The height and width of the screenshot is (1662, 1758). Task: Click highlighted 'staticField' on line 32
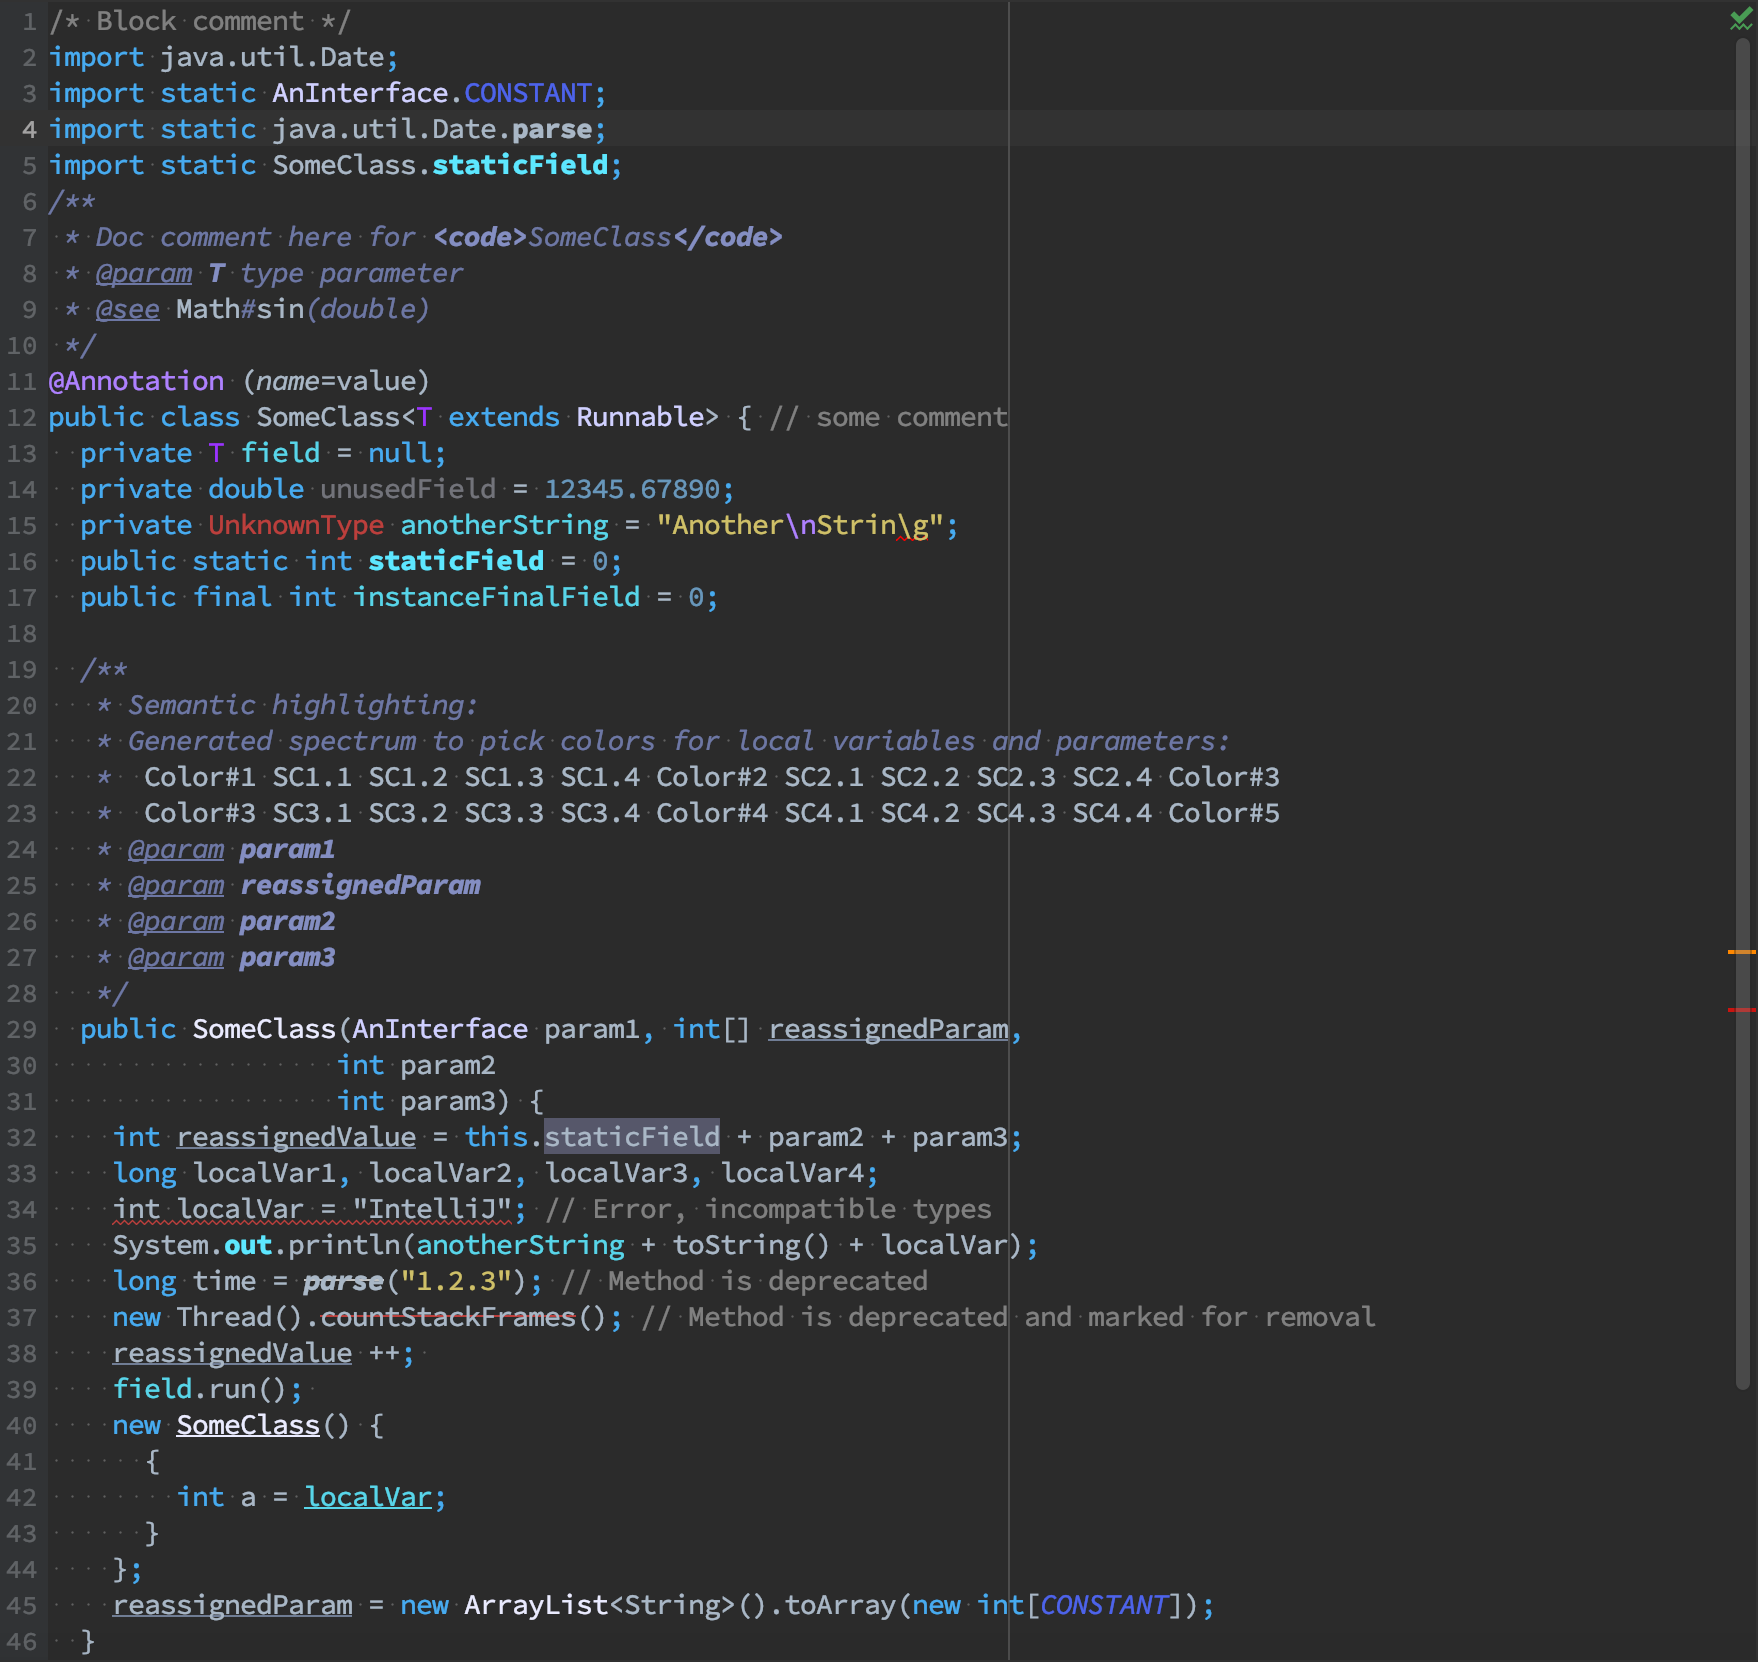click(632, 1138)
